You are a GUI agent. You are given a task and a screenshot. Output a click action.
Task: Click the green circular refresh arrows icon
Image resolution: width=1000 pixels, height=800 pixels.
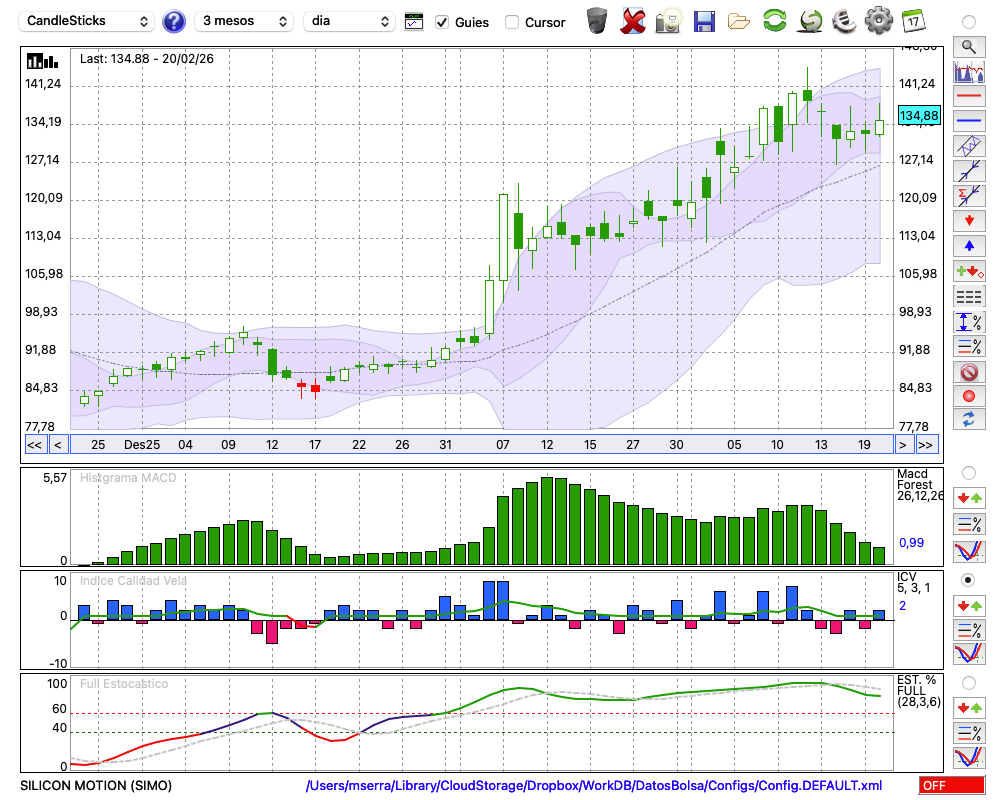click(774, 21)
